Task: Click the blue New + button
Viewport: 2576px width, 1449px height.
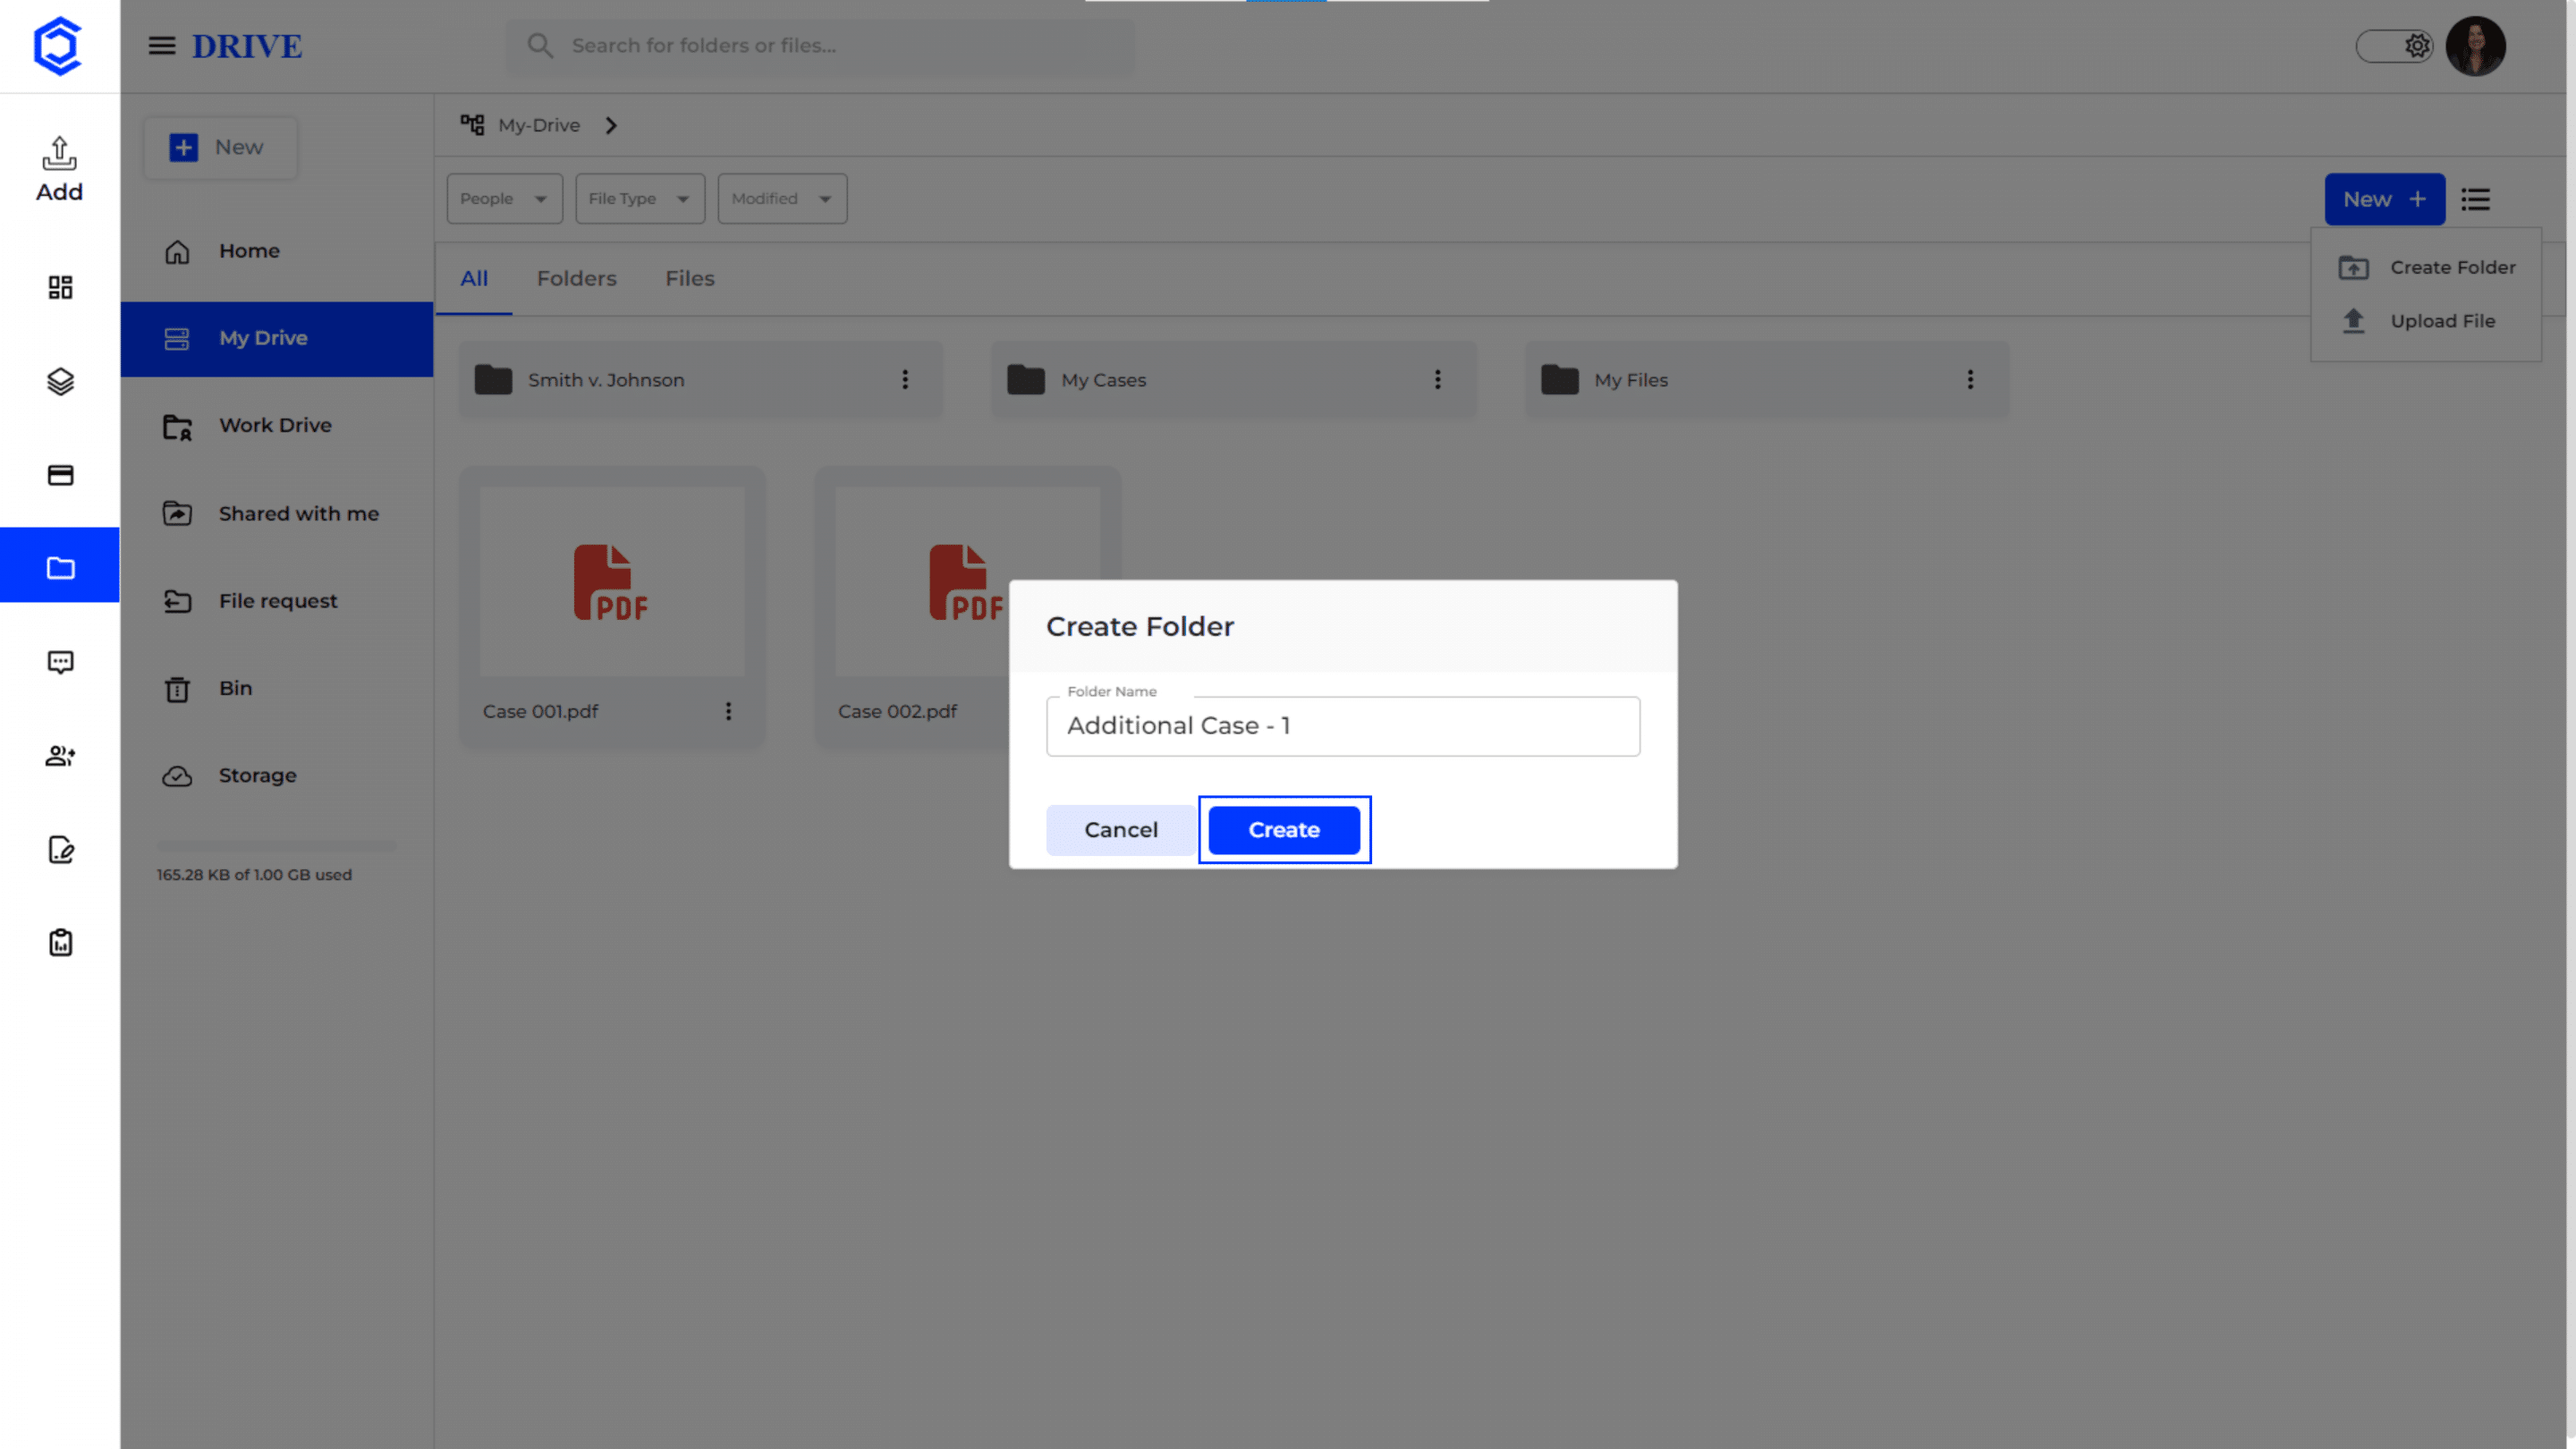Action: 2384,199
